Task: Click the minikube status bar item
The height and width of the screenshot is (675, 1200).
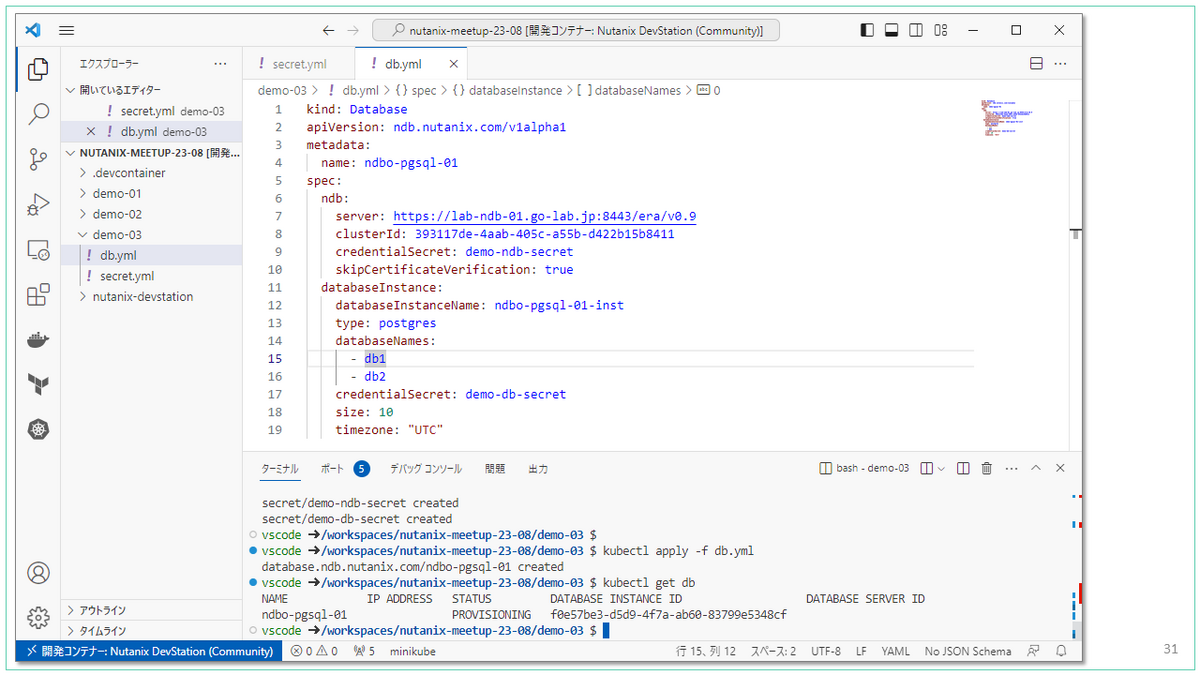Action: pyautogui.click(x=412, y=651)
